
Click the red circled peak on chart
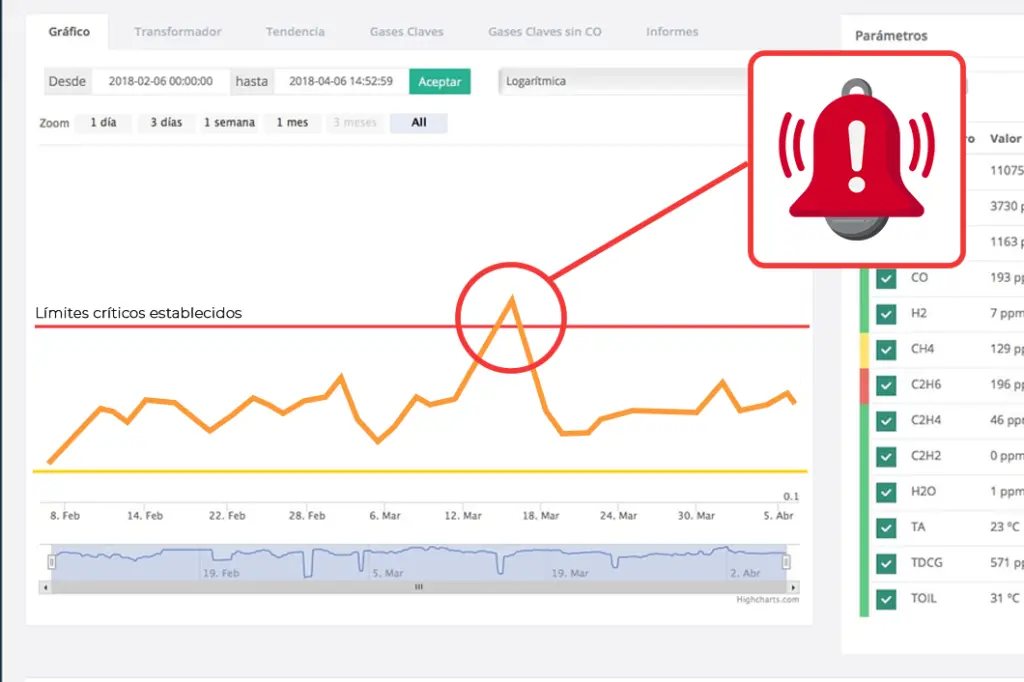[512, 317]
